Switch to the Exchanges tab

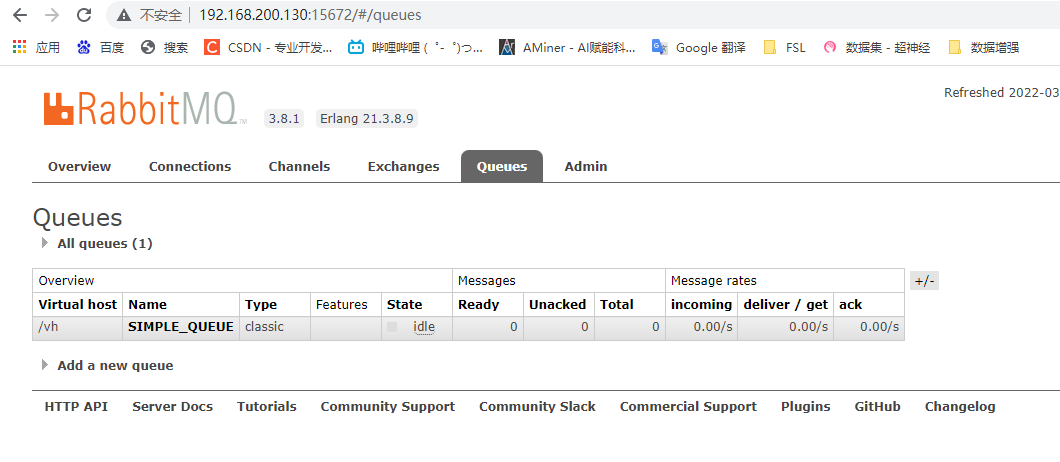[404, 166]
